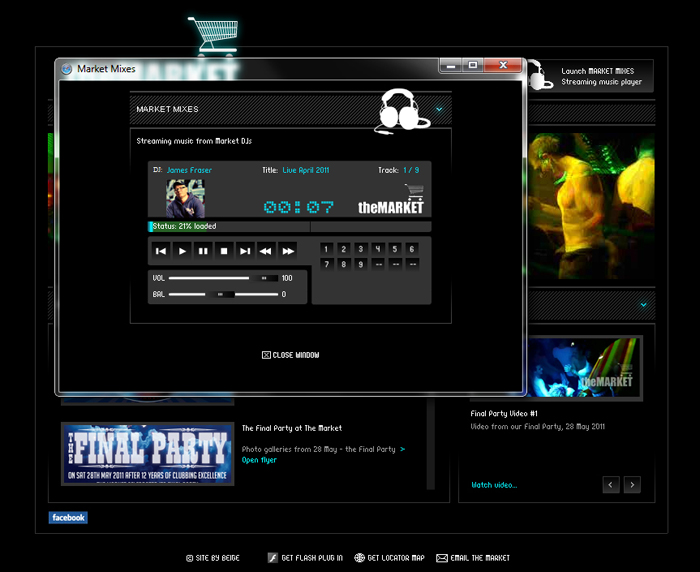
Task: Fast forward the current mix
Action: point(288,251)
